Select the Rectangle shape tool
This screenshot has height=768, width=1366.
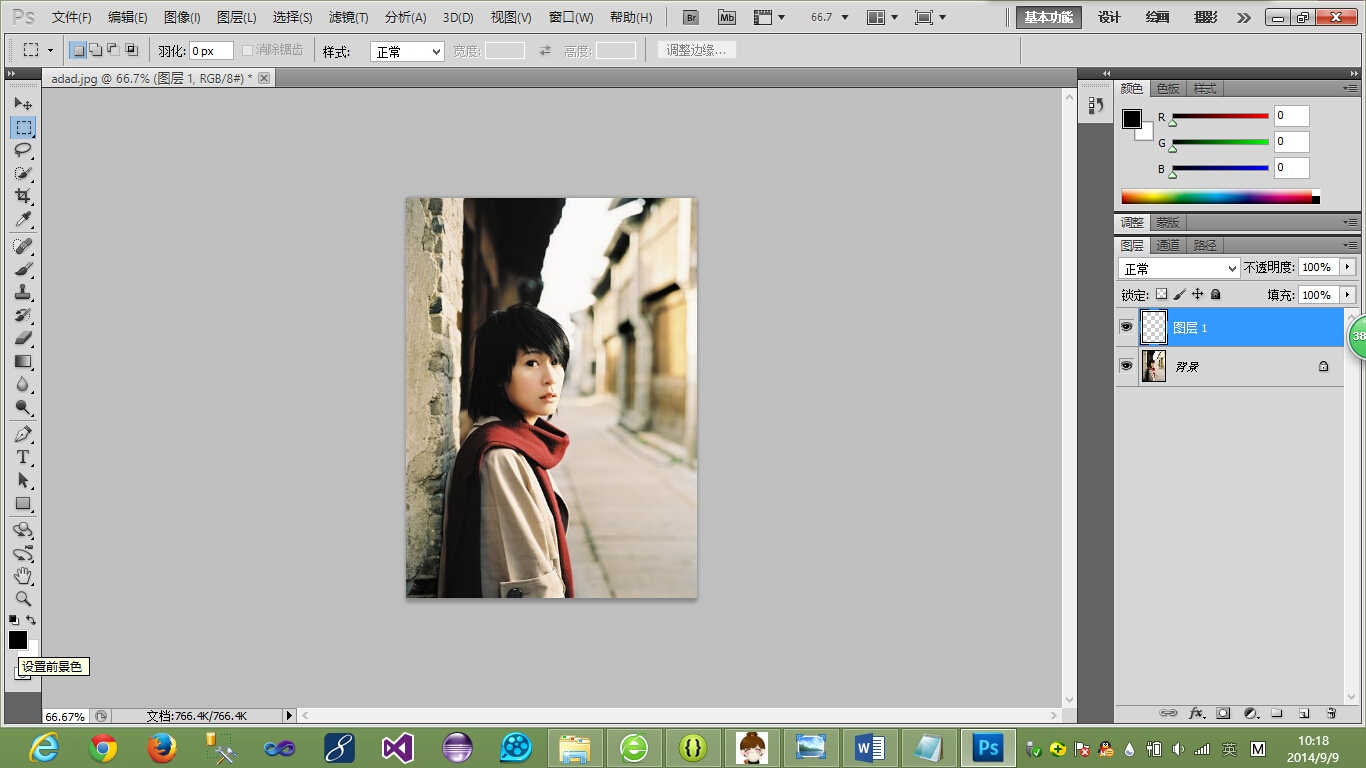[x=23, y=503]
